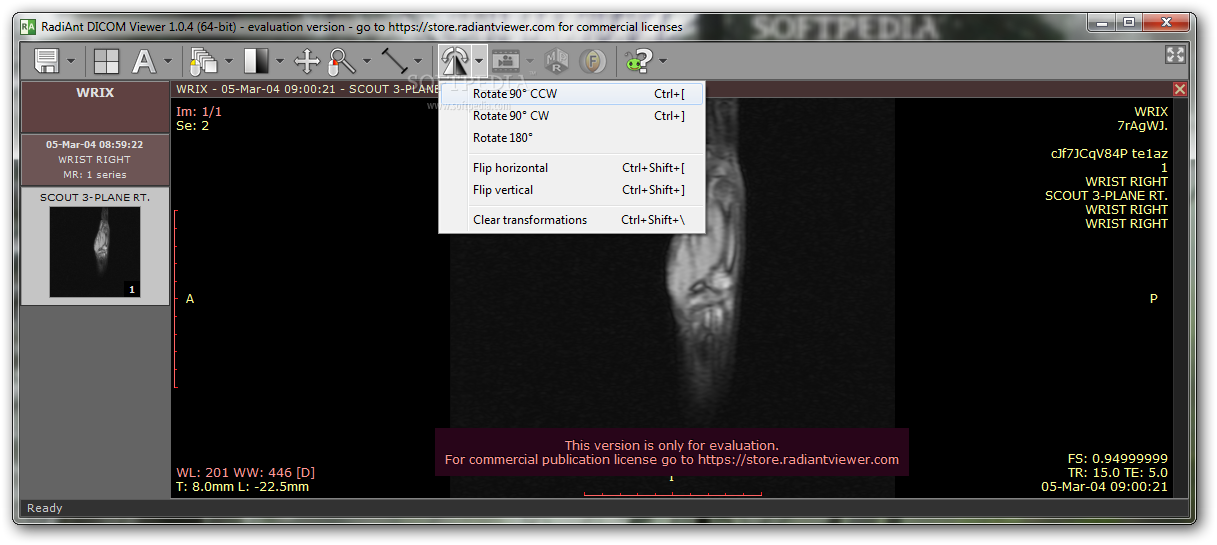Click the evaluation version notice banner

click(672, 453)
